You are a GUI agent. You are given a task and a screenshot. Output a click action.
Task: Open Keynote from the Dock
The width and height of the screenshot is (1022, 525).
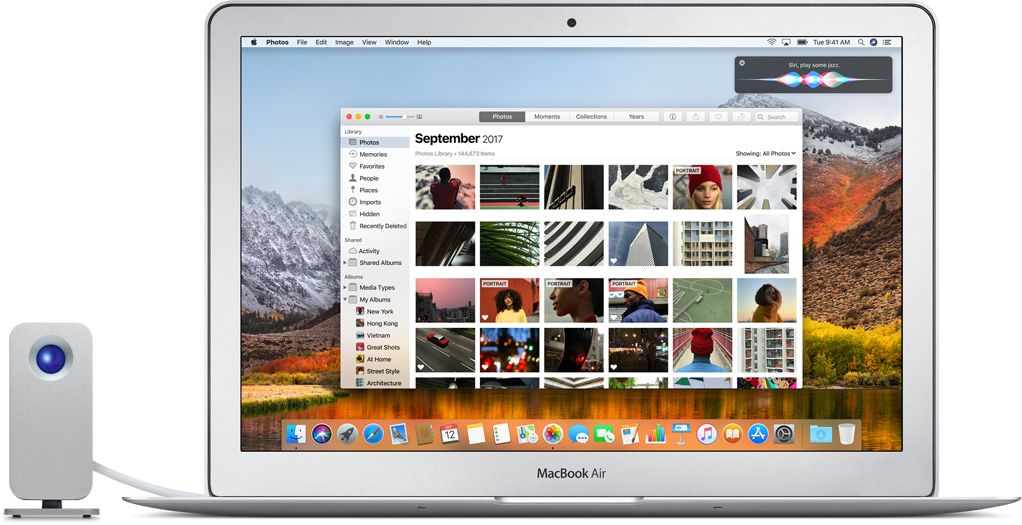(x=681, y=433)
